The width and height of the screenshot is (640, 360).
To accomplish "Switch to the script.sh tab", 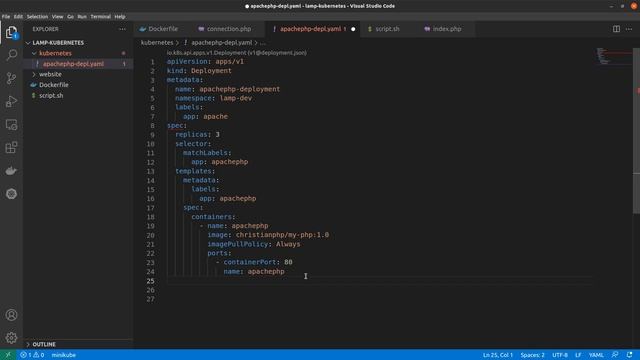I will (x=387, y=29).
